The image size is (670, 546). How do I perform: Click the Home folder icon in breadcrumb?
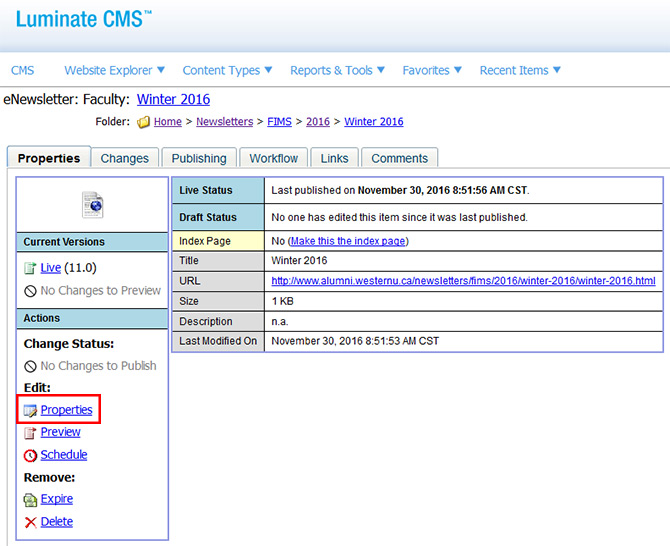pyautogui.click(x=144, y=122)
